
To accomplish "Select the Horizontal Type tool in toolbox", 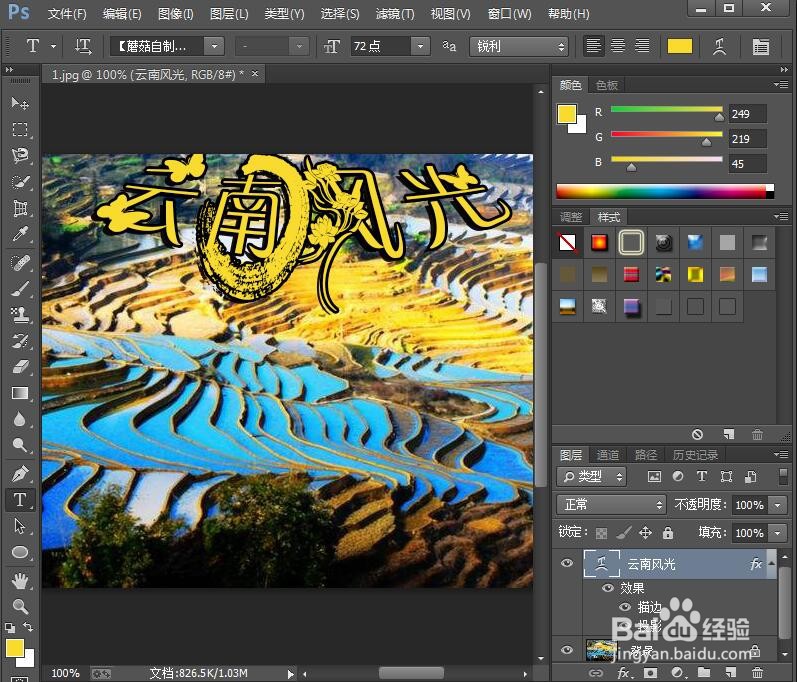I will pos(20,500).
